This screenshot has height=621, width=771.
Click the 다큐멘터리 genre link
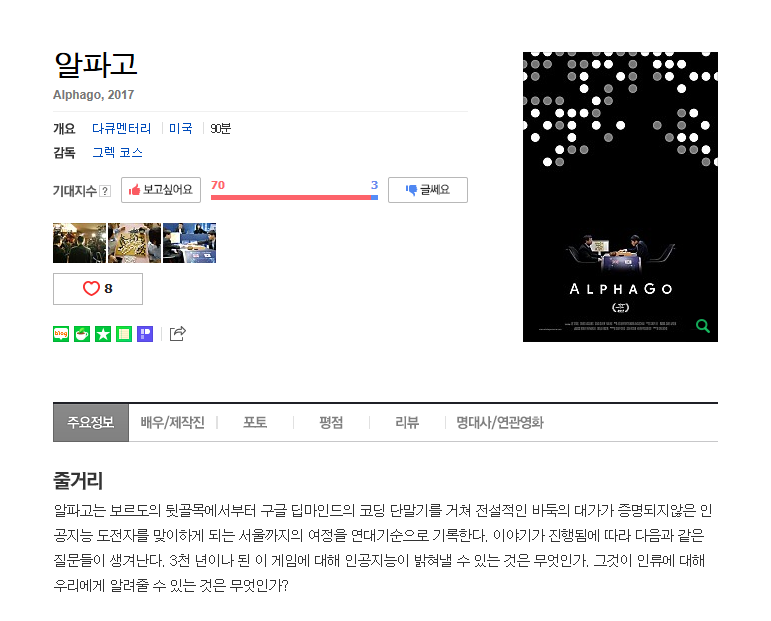121,128
